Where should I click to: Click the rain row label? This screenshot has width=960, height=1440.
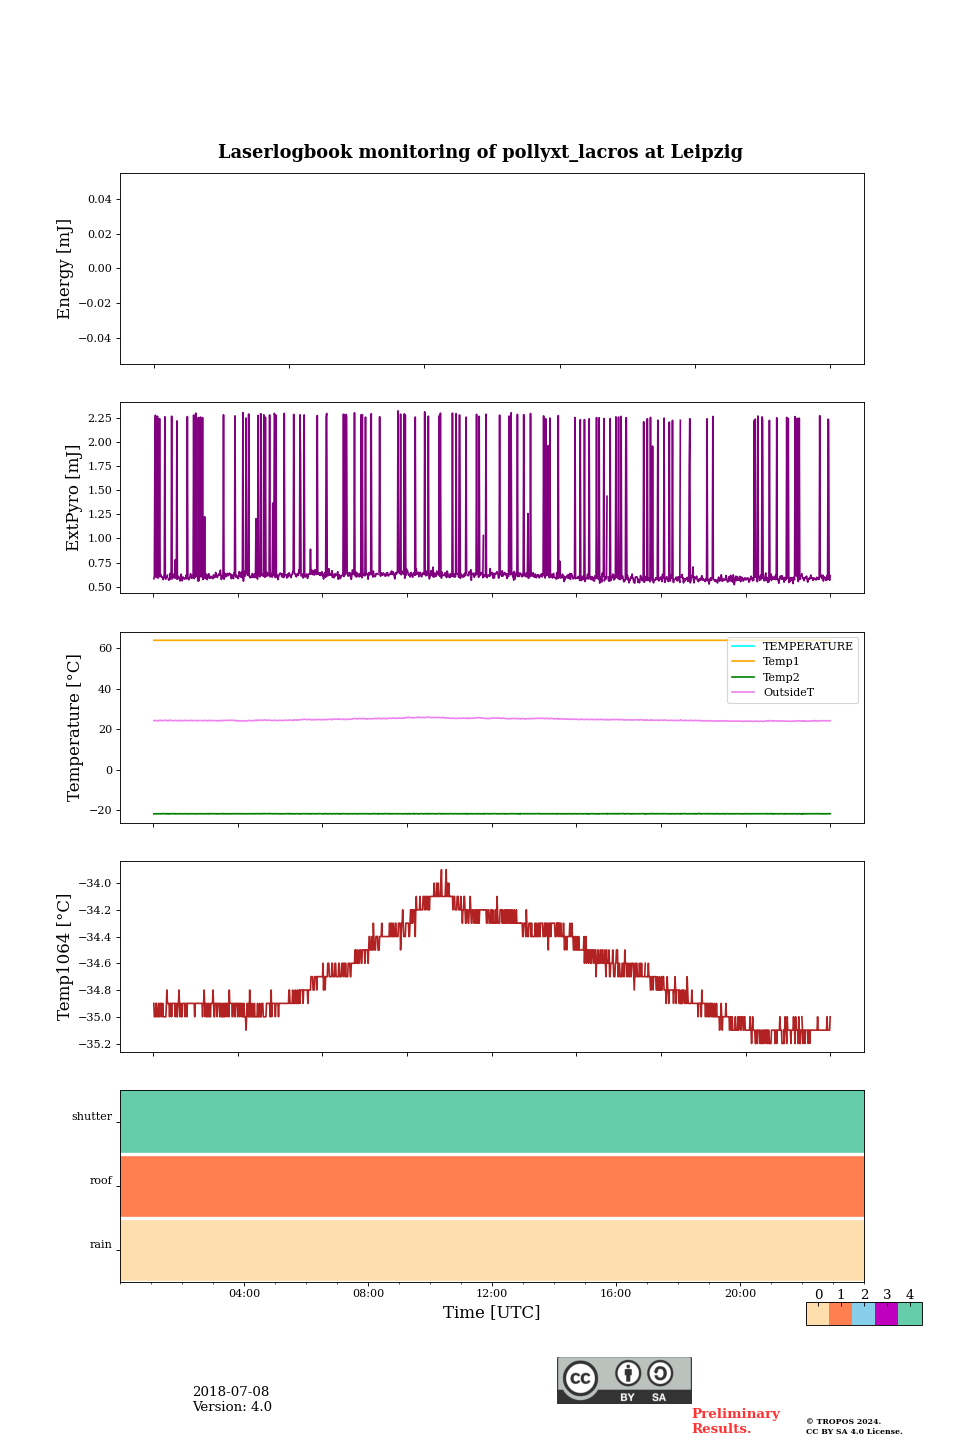tap(101, 1245)
